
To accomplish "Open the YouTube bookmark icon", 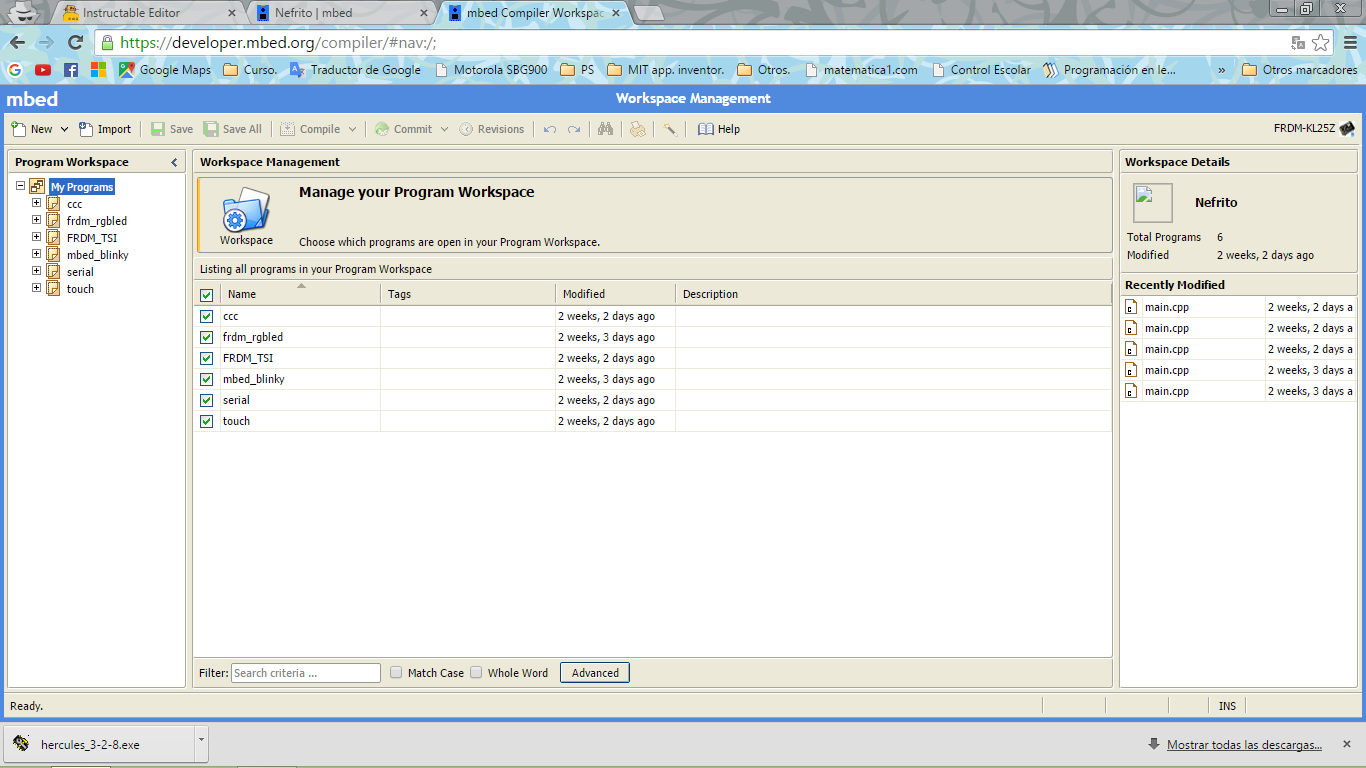I will pyautogui.click(x=43, y=70).
